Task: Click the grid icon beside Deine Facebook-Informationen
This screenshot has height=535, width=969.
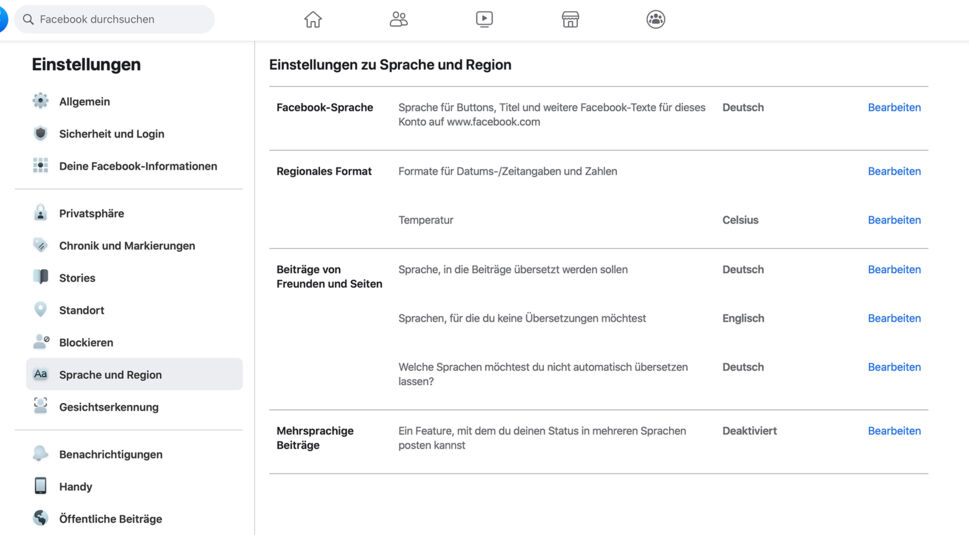Action: (x=40, y=165)
